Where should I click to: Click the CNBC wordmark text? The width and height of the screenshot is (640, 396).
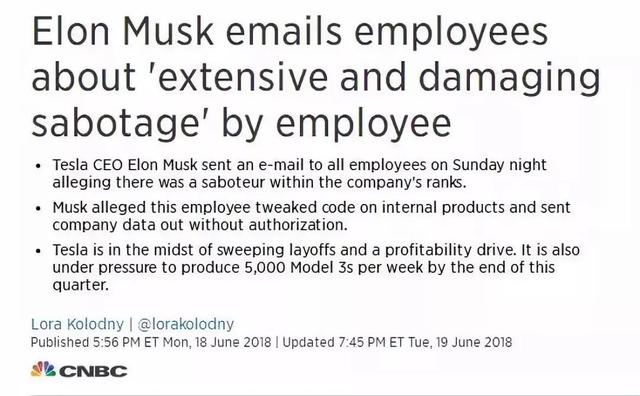click(x=93, y=371)
